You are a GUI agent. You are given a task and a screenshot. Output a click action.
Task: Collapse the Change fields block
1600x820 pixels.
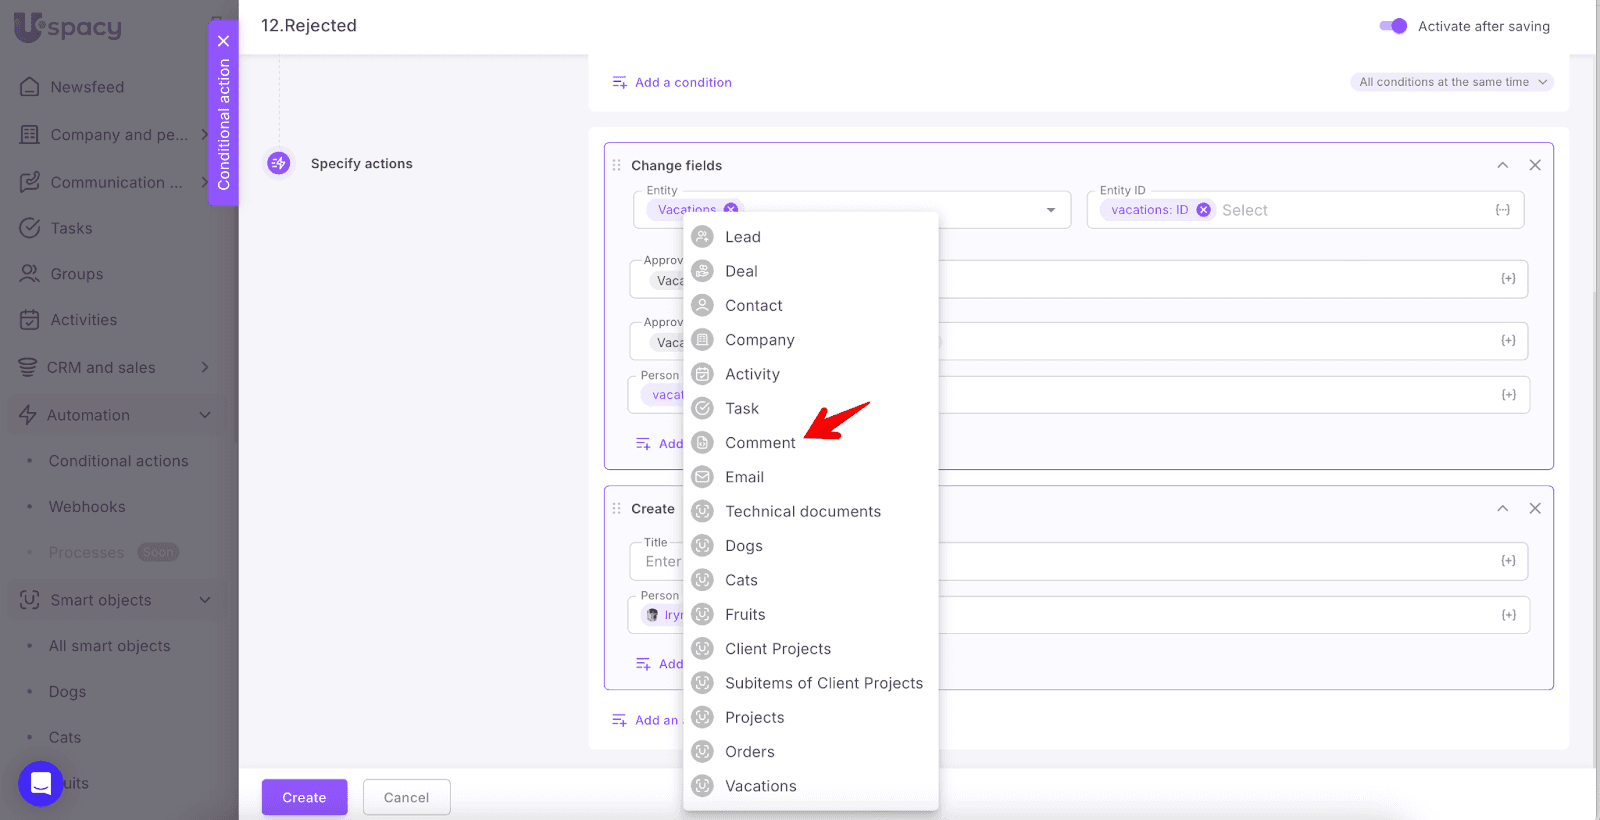1502,165
